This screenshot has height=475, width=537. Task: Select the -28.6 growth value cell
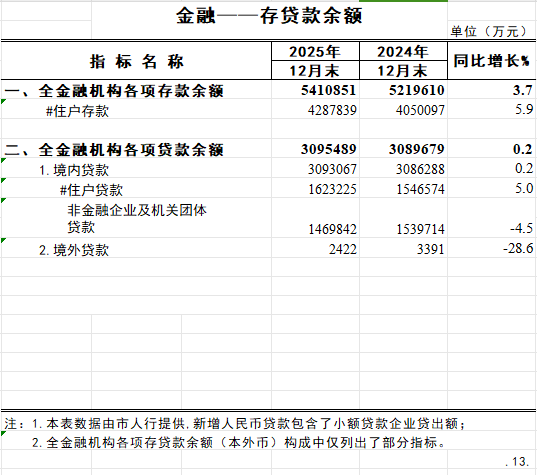click(518, 248)
